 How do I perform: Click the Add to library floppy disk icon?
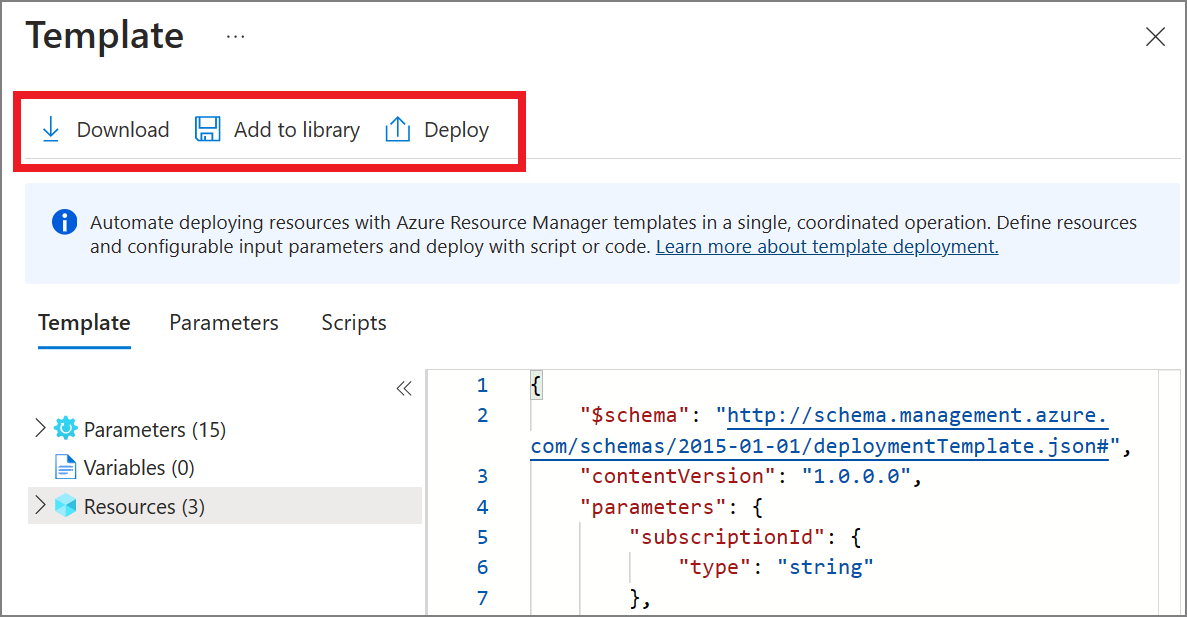208,130
